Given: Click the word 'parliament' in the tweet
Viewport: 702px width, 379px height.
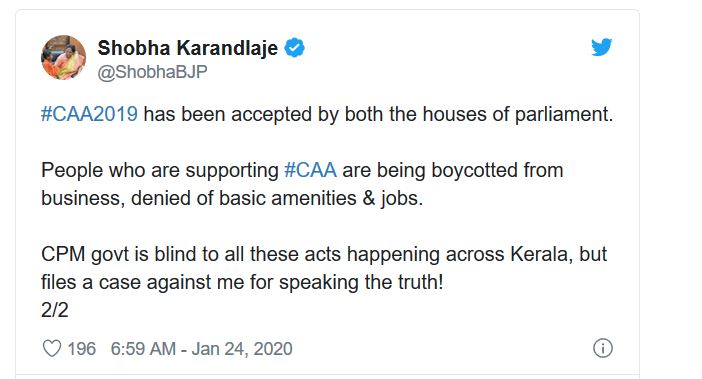Looking at the screenshot, I should point(564,115).
